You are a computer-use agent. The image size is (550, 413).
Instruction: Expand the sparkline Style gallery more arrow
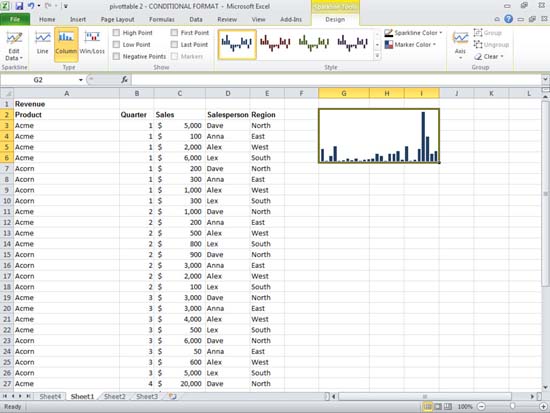tap(377, 56)
